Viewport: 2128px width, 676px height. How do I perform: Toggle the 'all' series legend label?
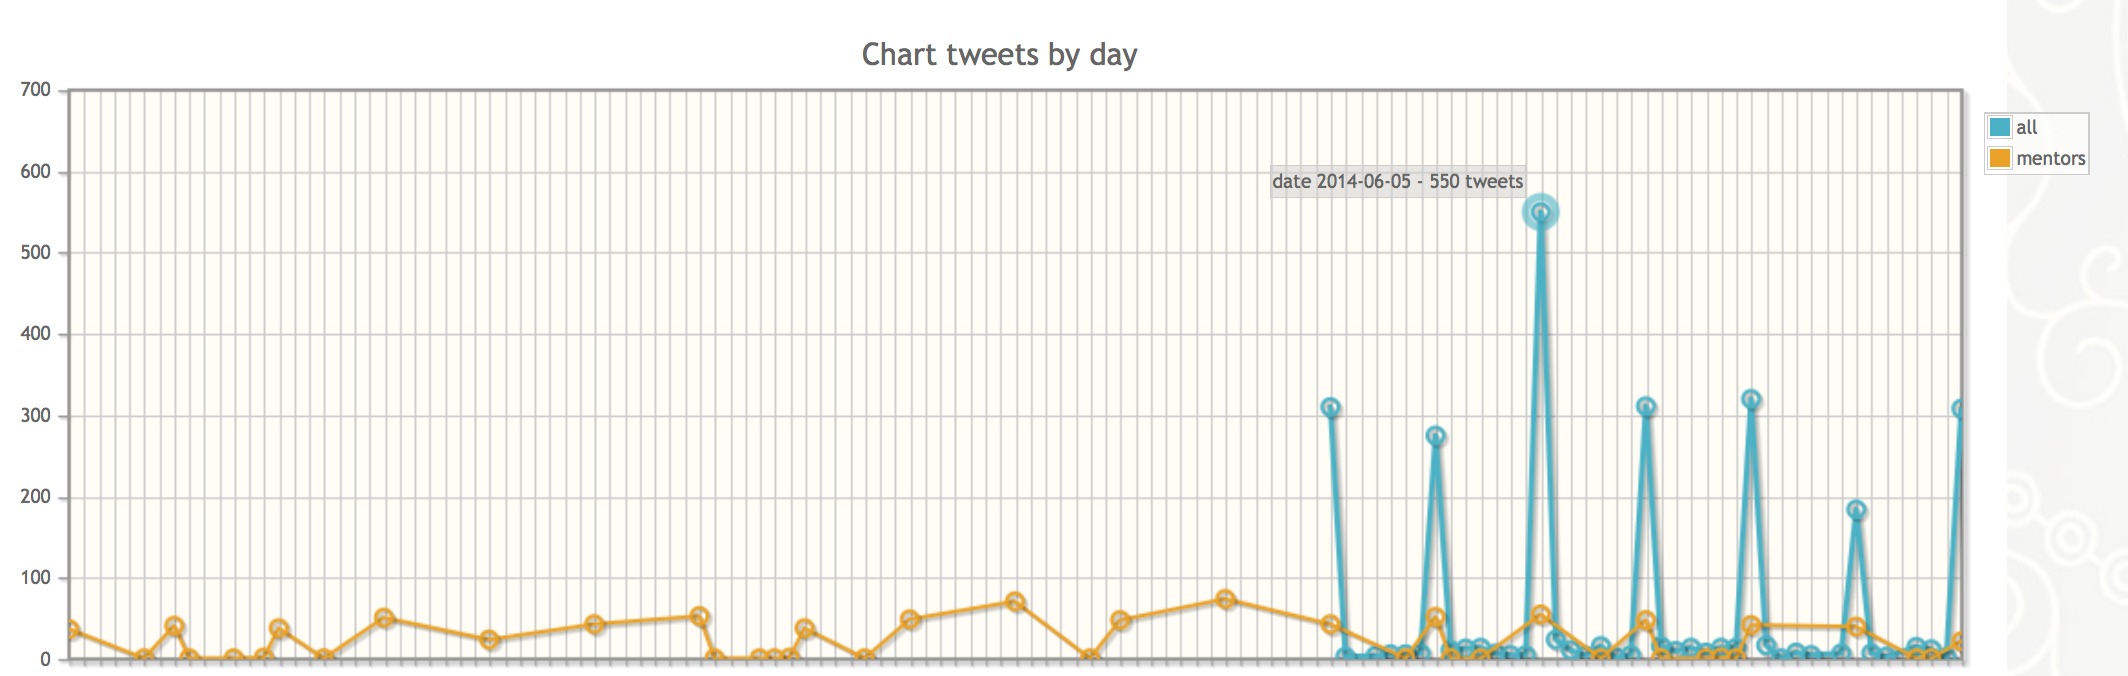2026,127
